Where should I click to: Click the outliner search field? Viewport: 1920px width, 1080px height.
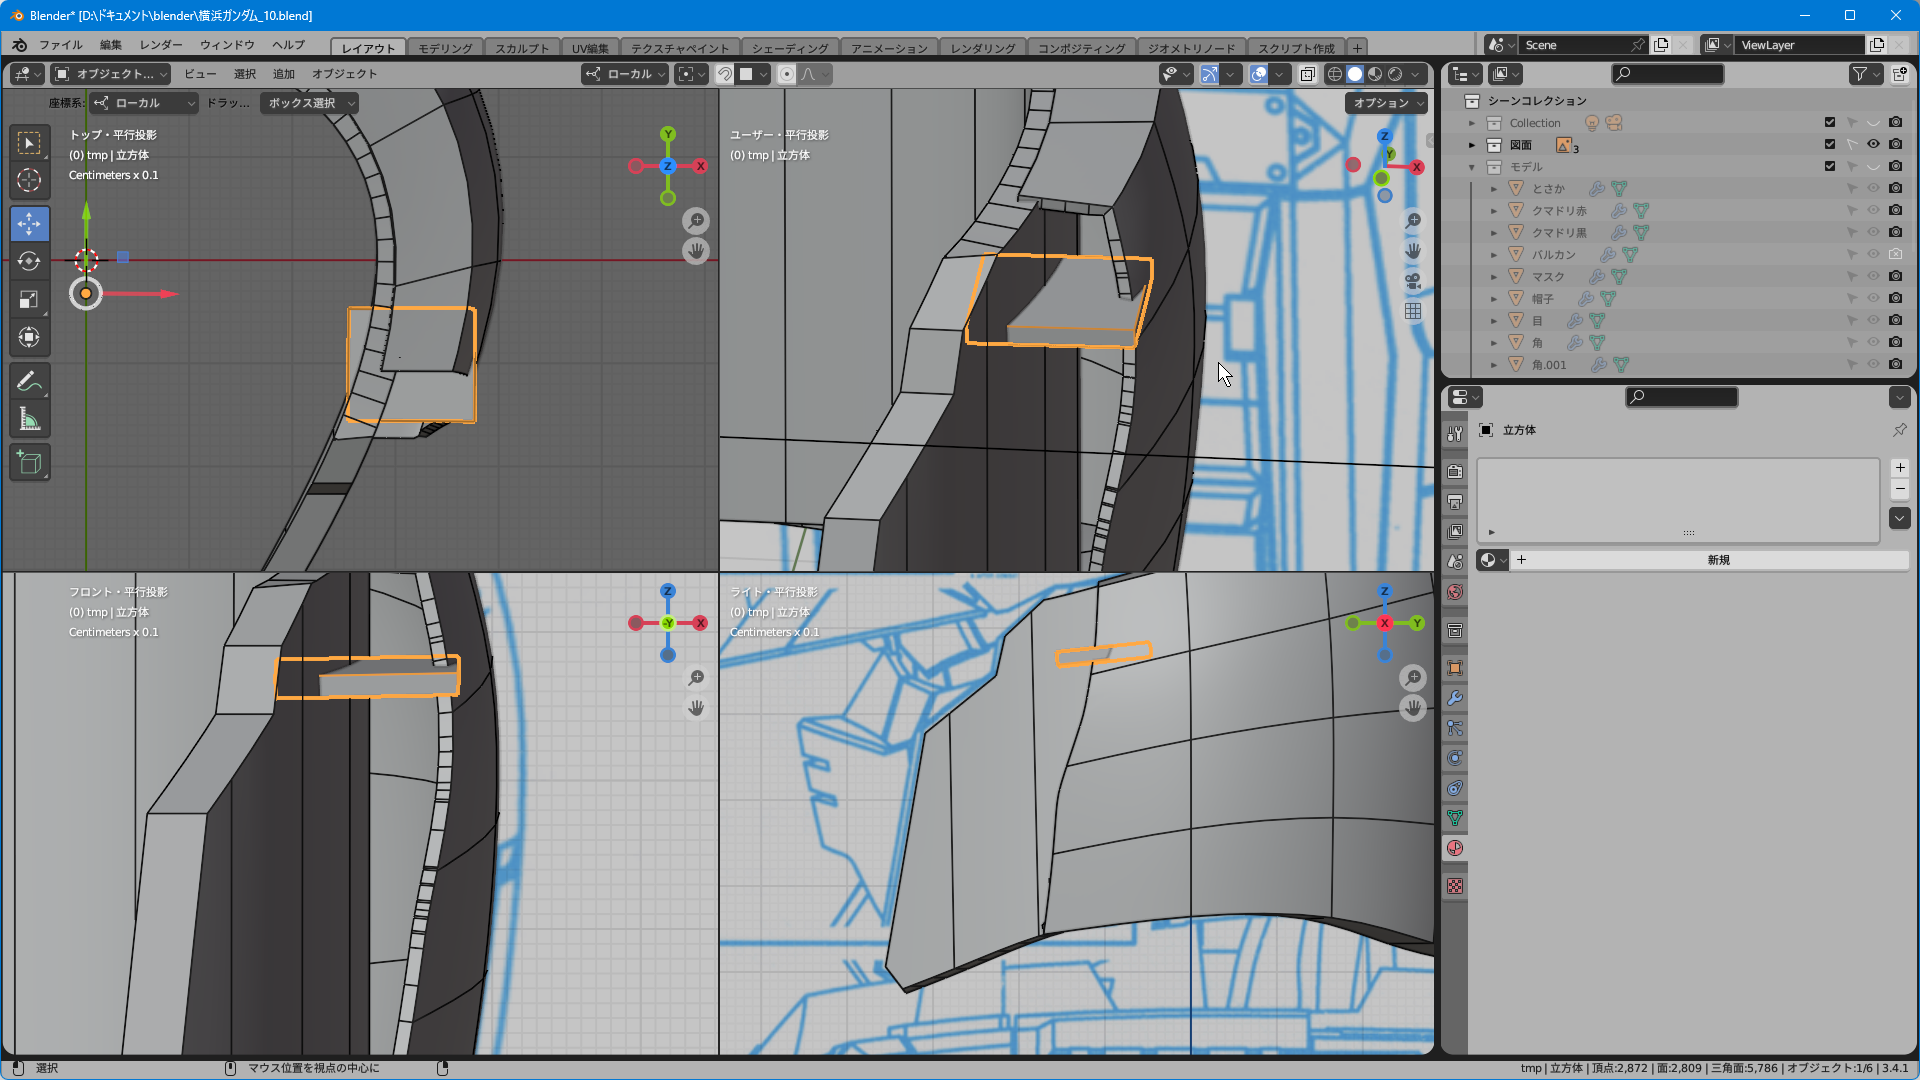[1668, 74]
